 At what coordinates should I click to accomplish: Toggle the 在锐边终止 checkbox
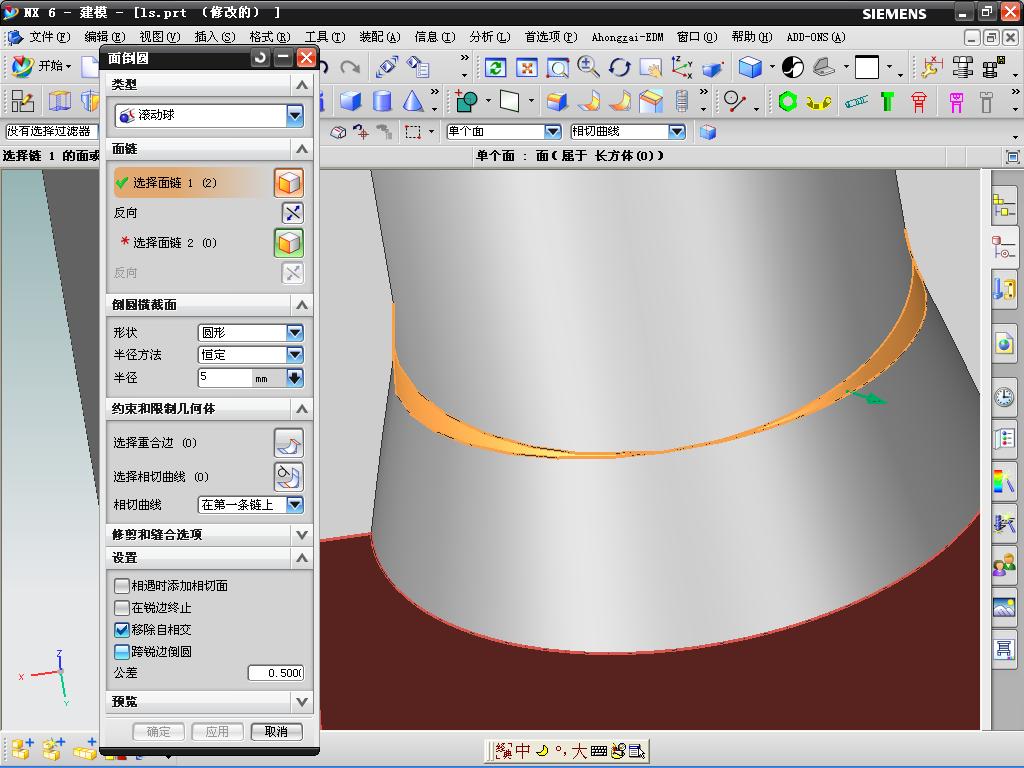(122, 608)
